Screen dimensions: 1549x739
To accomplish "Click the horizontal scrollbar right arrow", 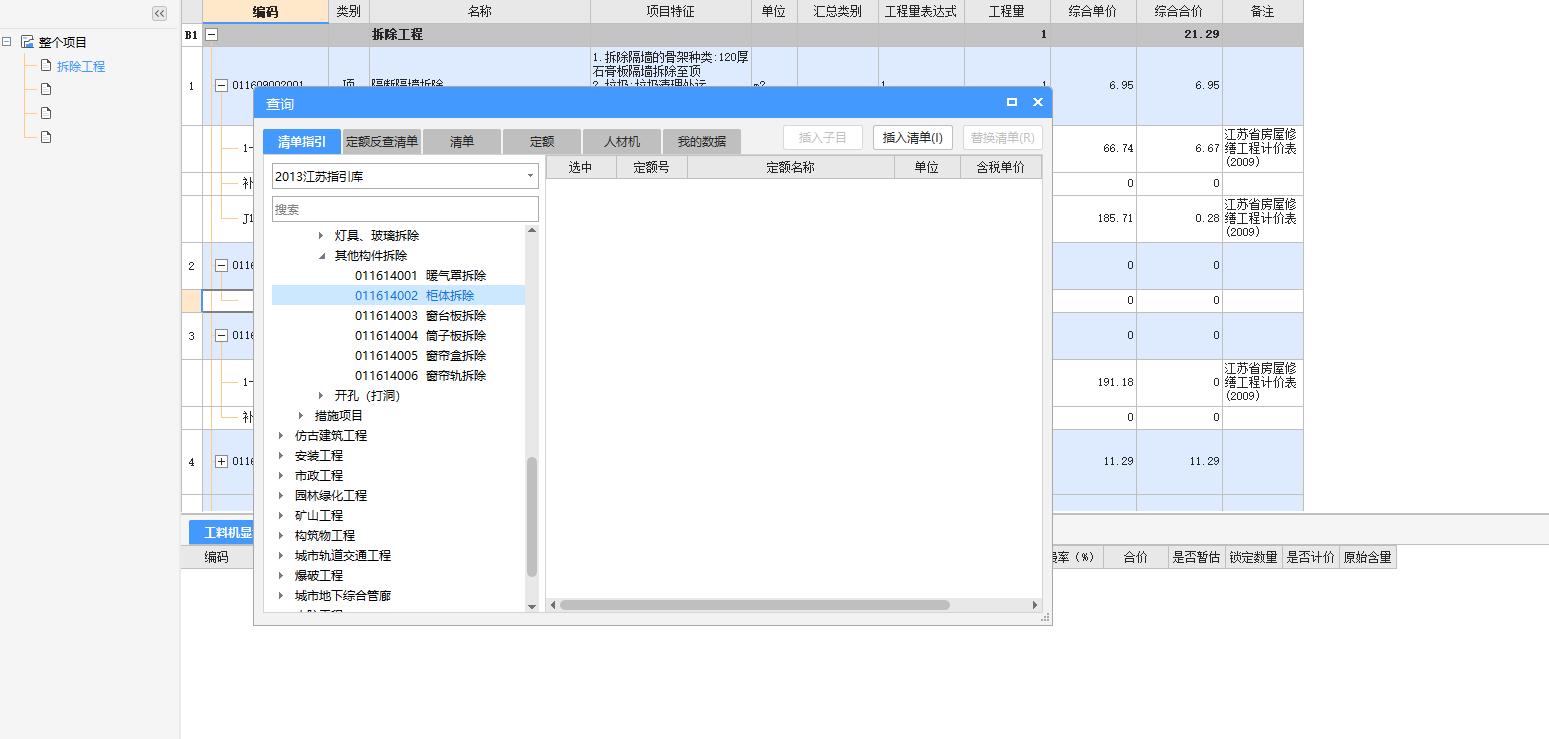I will [1035, 605].
